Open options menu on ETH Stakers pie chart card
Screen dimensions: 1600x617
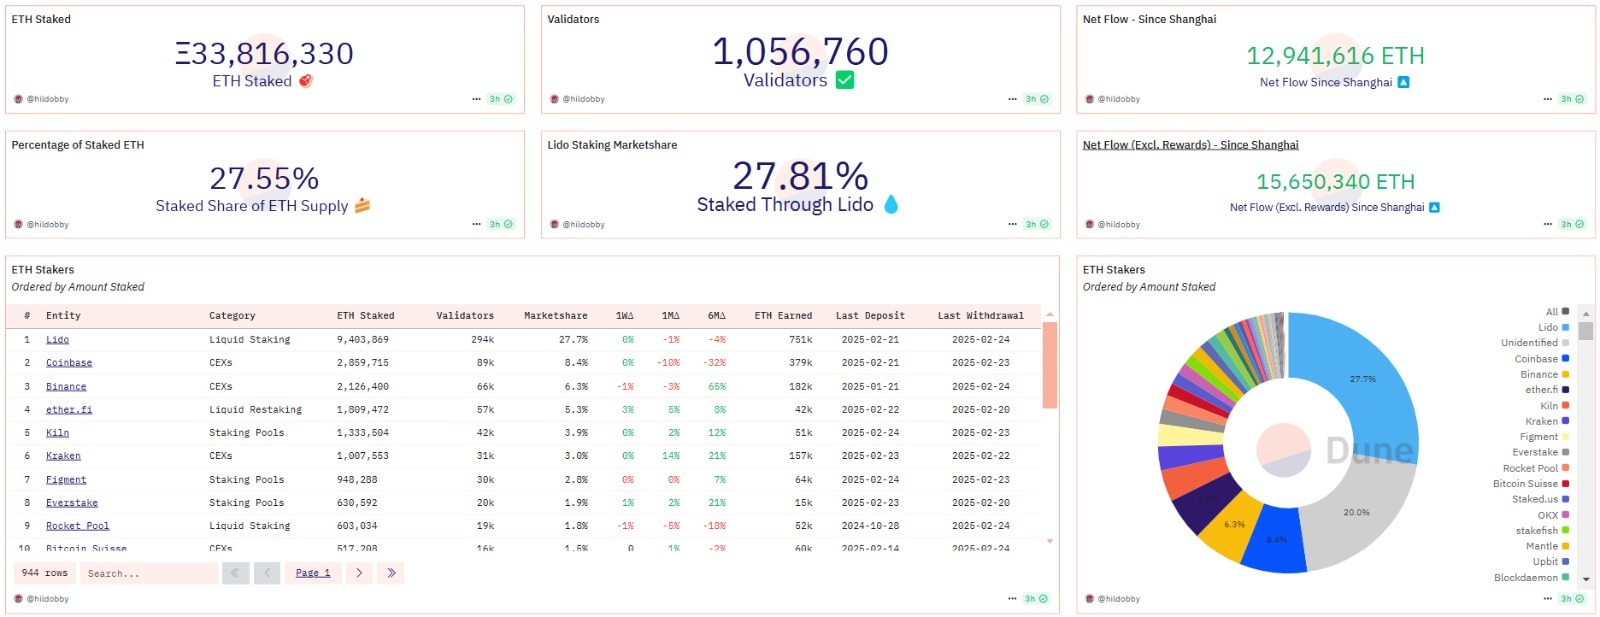[x=1548, y=599]
